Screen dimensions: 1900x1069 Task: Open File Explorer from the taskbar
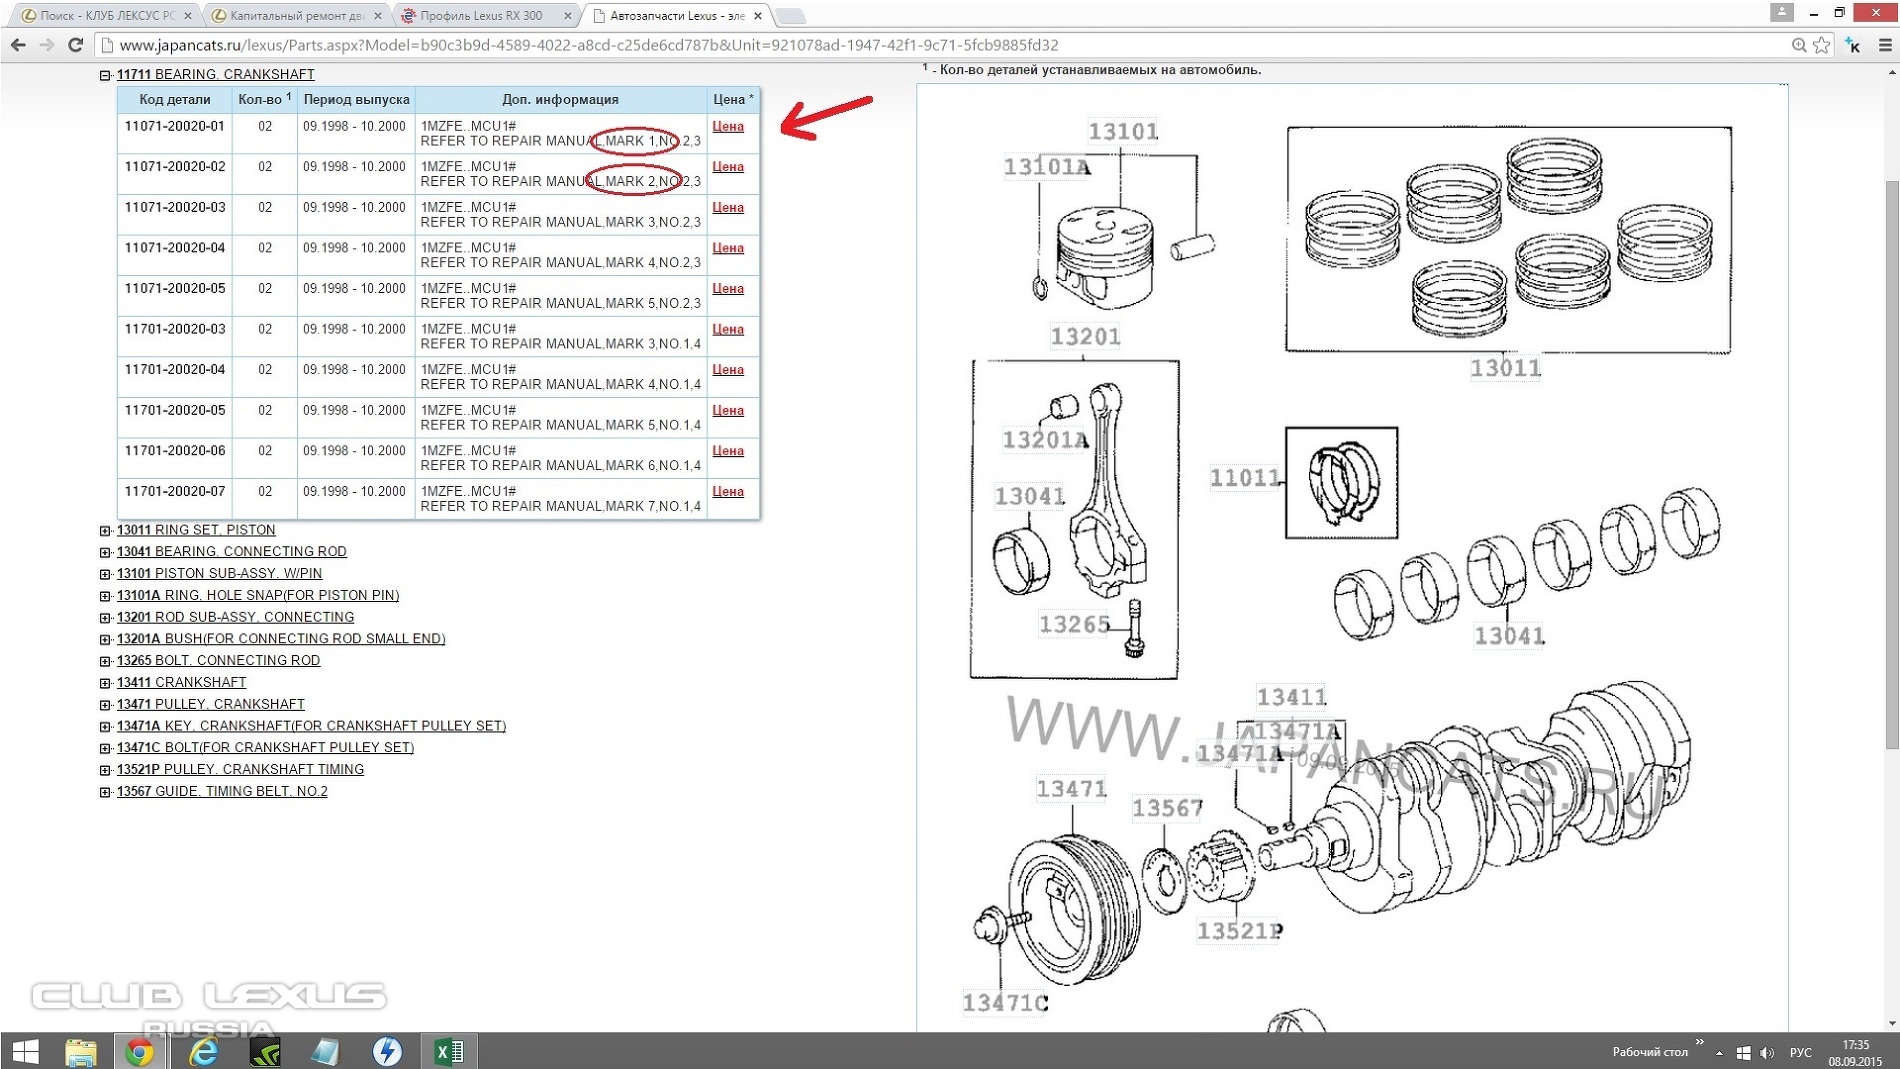click(81, 1051)
